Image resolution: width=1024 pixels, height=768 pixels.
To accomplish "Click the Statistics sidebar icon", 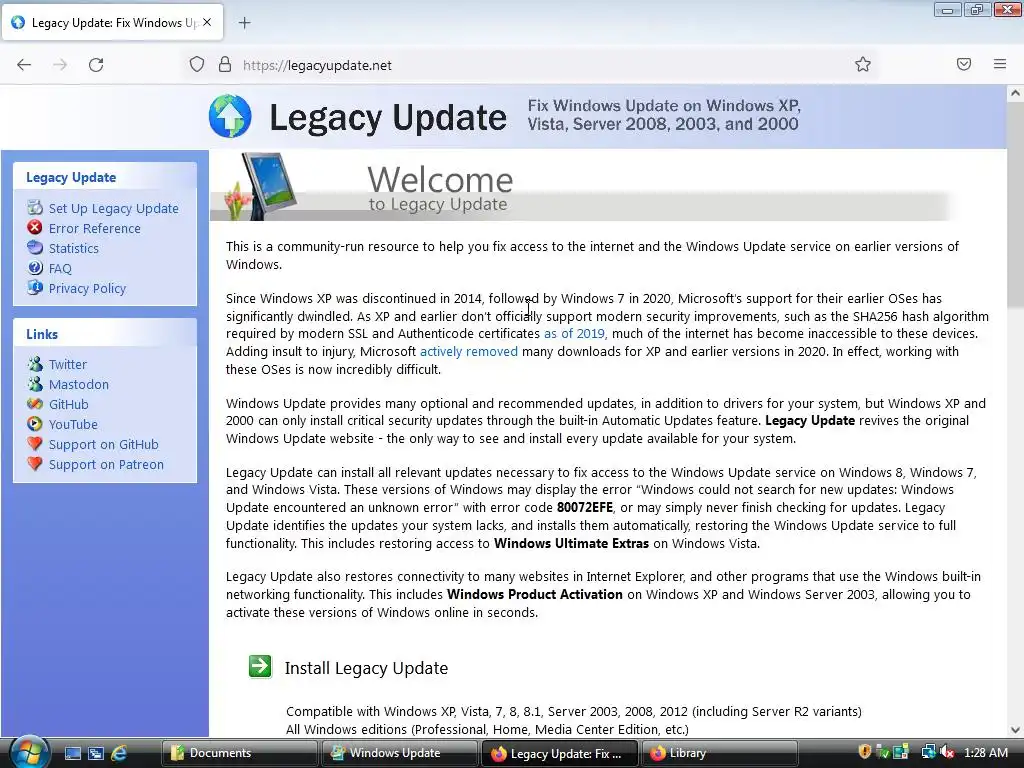I will pyautogui.click(x=35, y=248).
